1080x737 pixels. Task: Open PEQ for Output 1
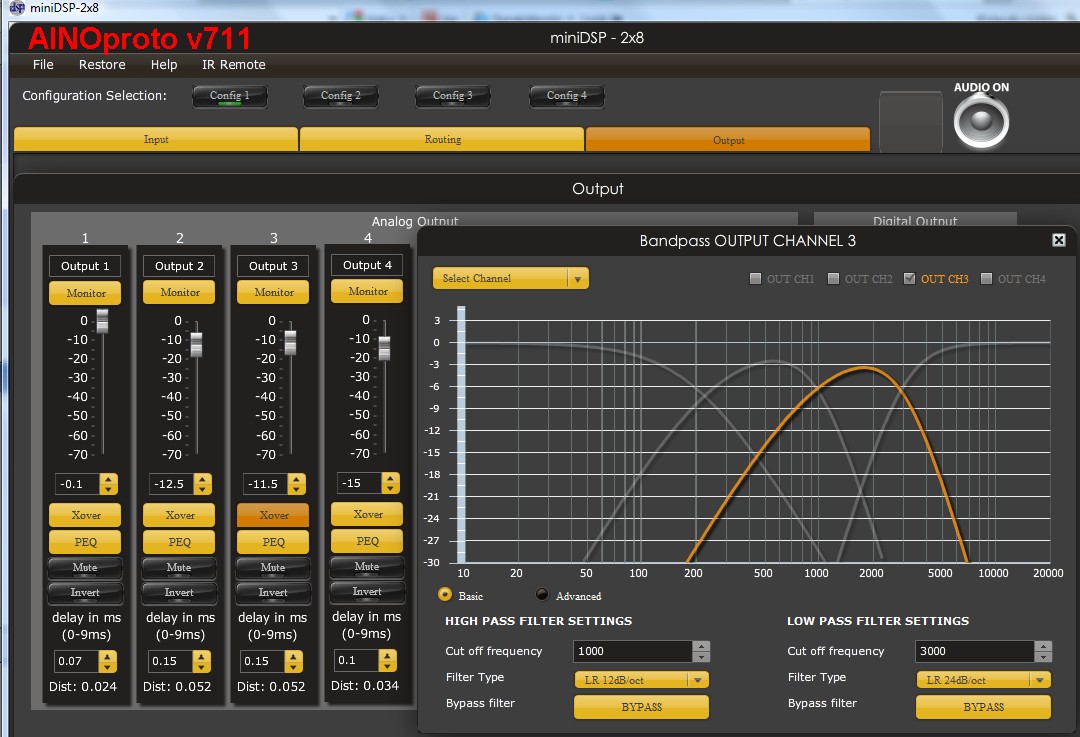(x=85, y=542)
